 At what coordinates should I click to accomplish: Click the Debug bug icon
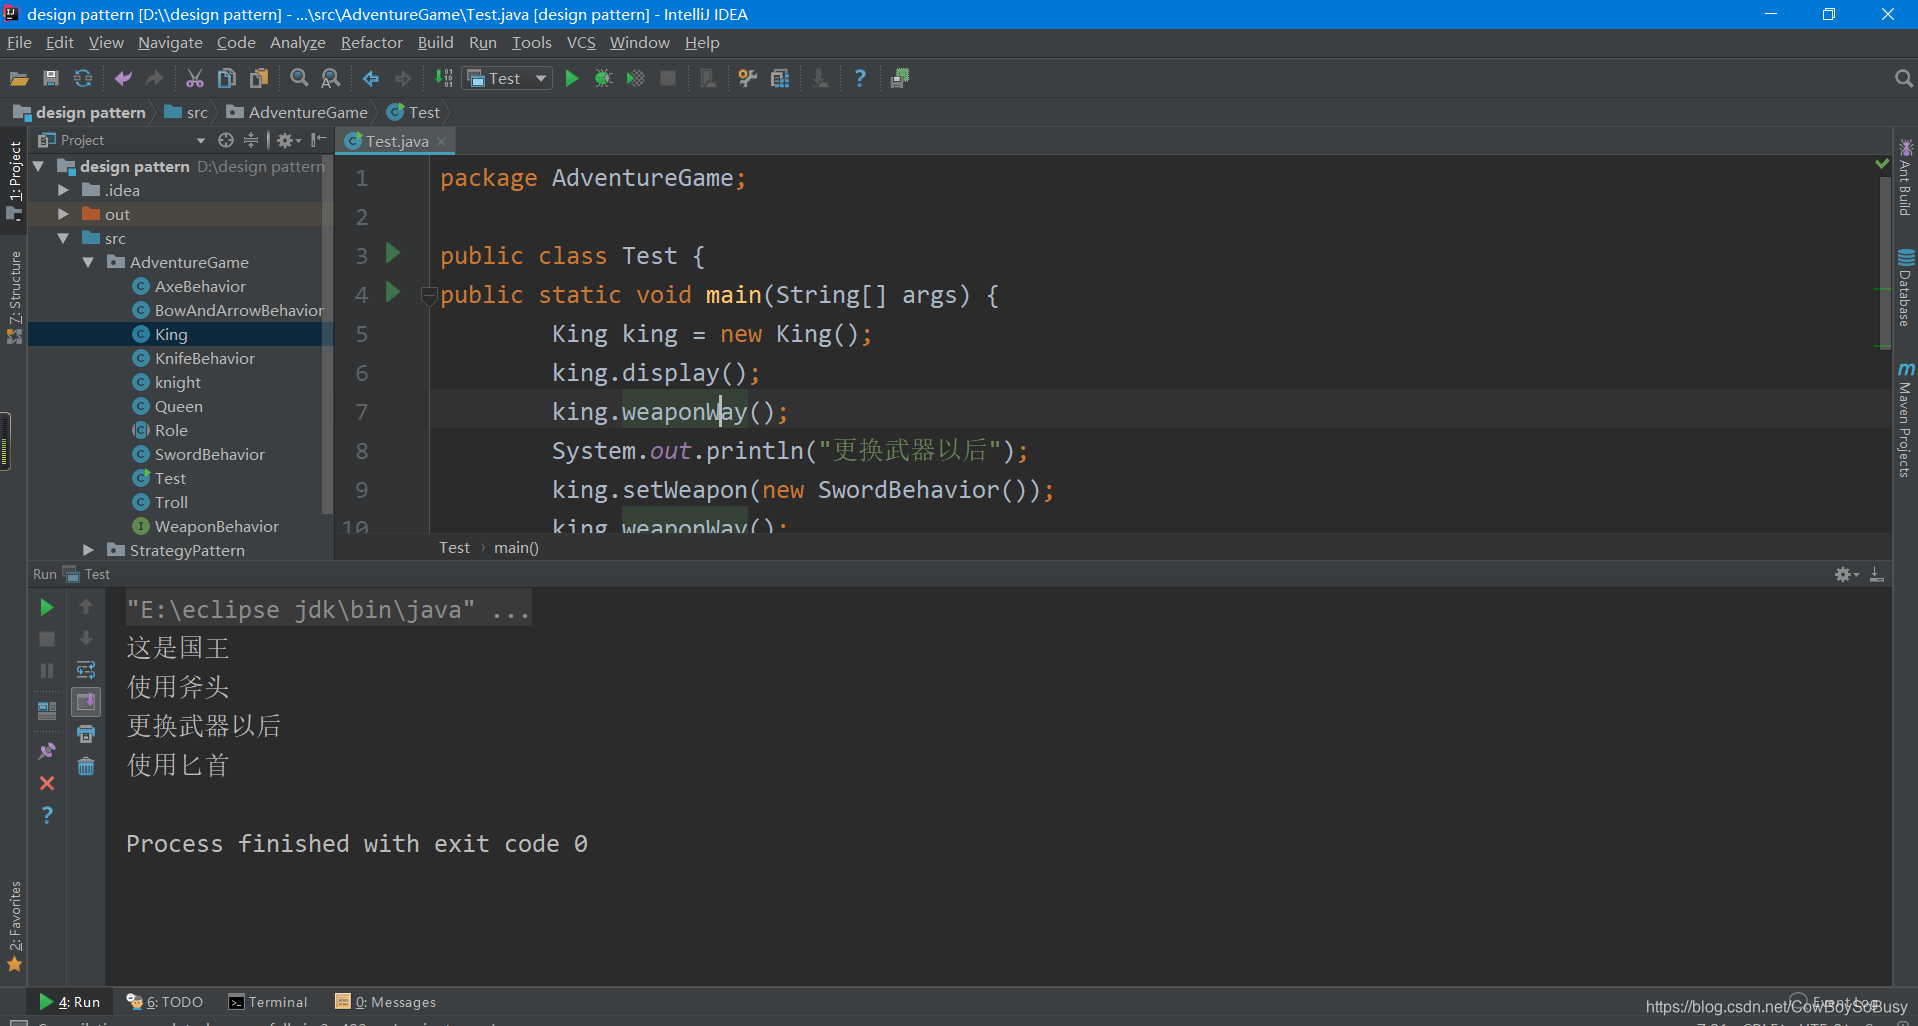click(x=604, y=78)
